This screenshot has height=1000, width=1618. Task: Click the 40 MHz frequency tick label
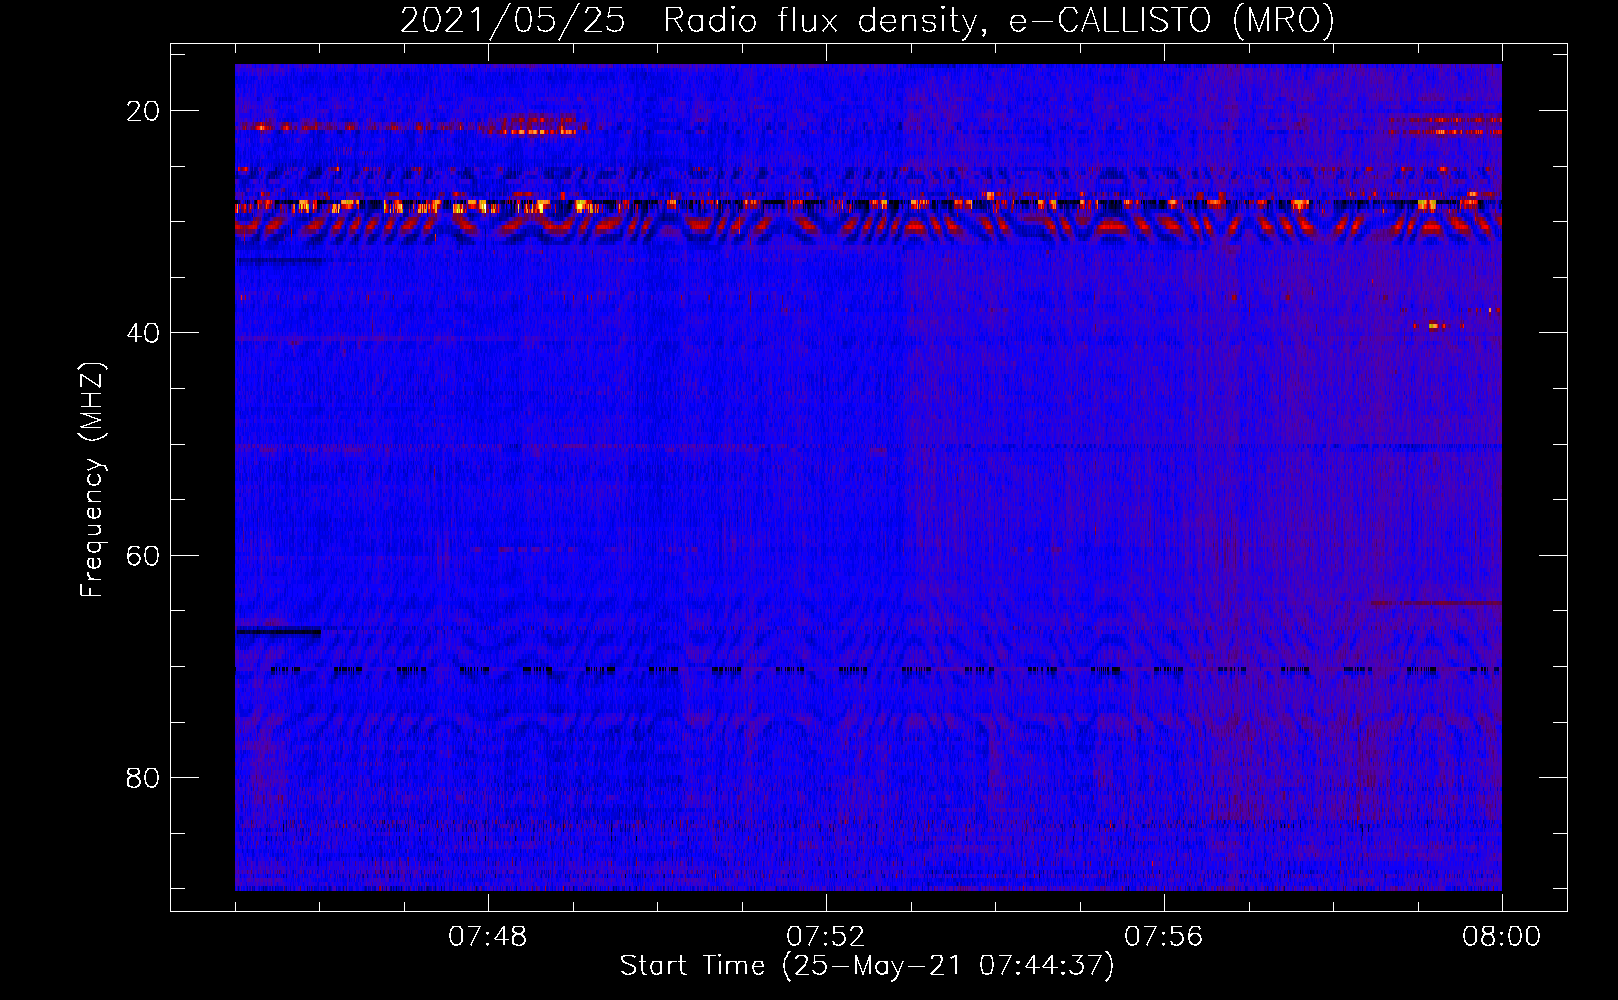tap(143, 333)
